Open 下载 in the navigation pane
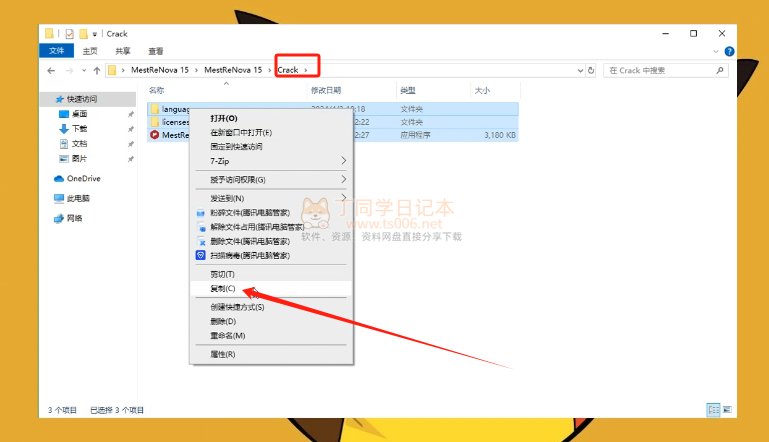Viewport: 769px width, 442px height. click(x=79, y=129)
